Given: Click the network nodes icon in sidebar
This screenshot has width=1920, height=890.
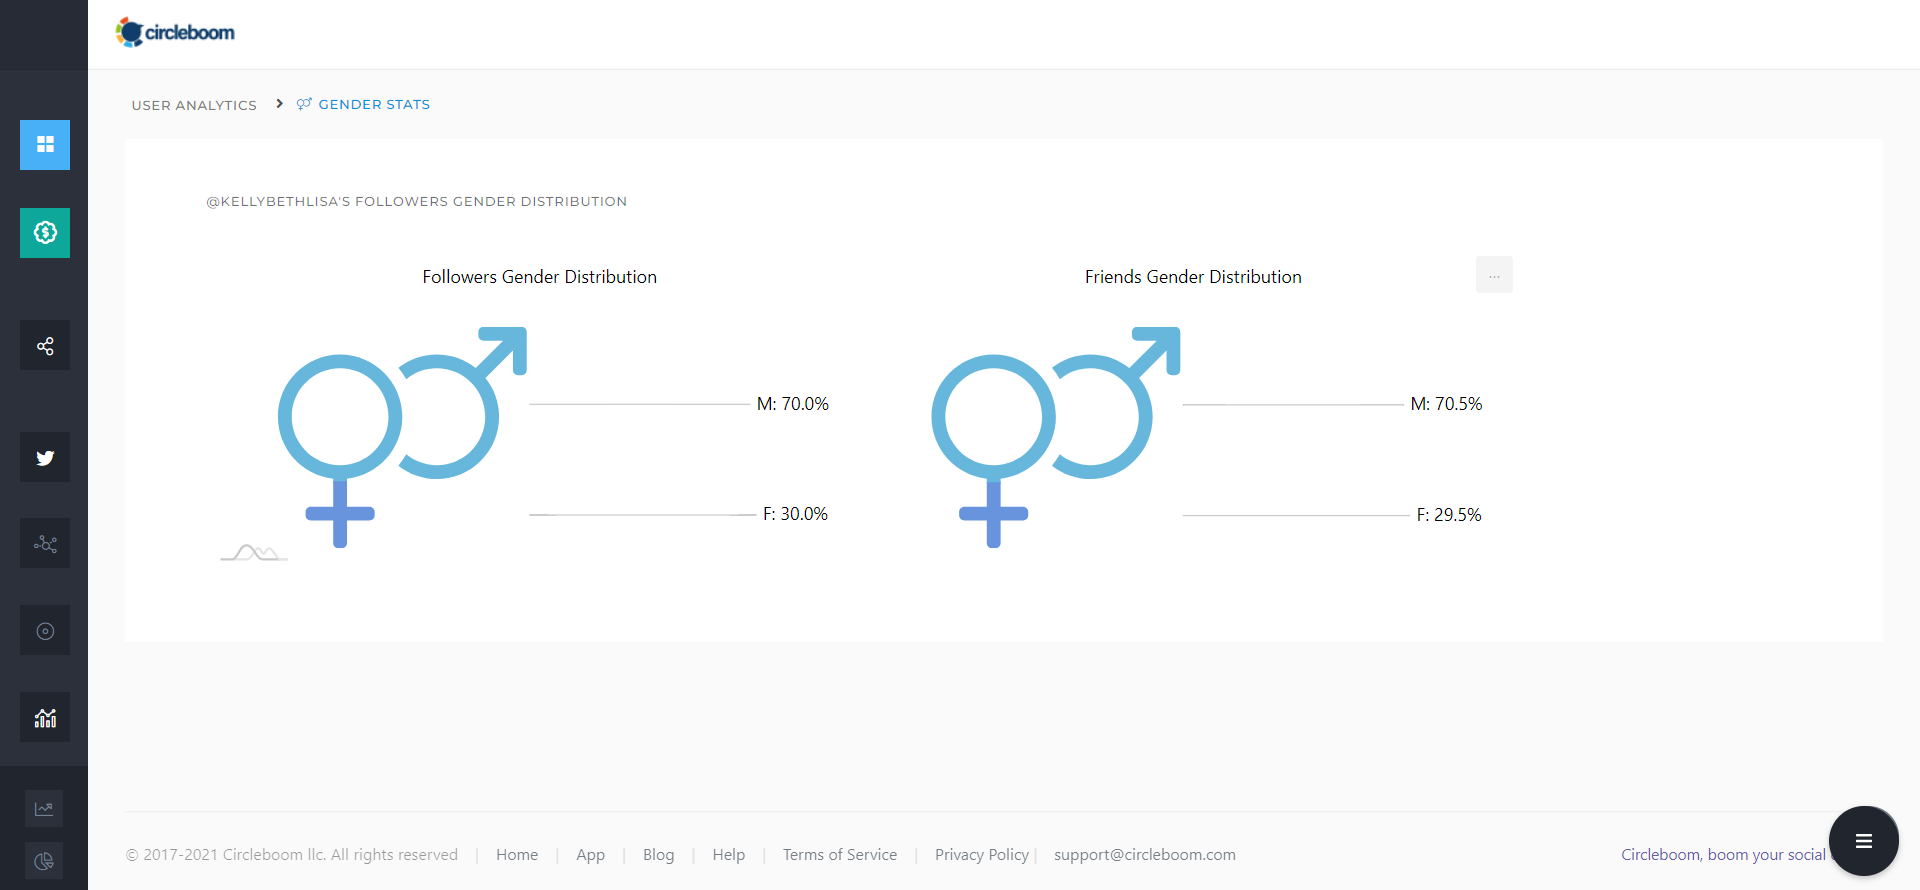Looking at the screenshot, I should 45,544.
